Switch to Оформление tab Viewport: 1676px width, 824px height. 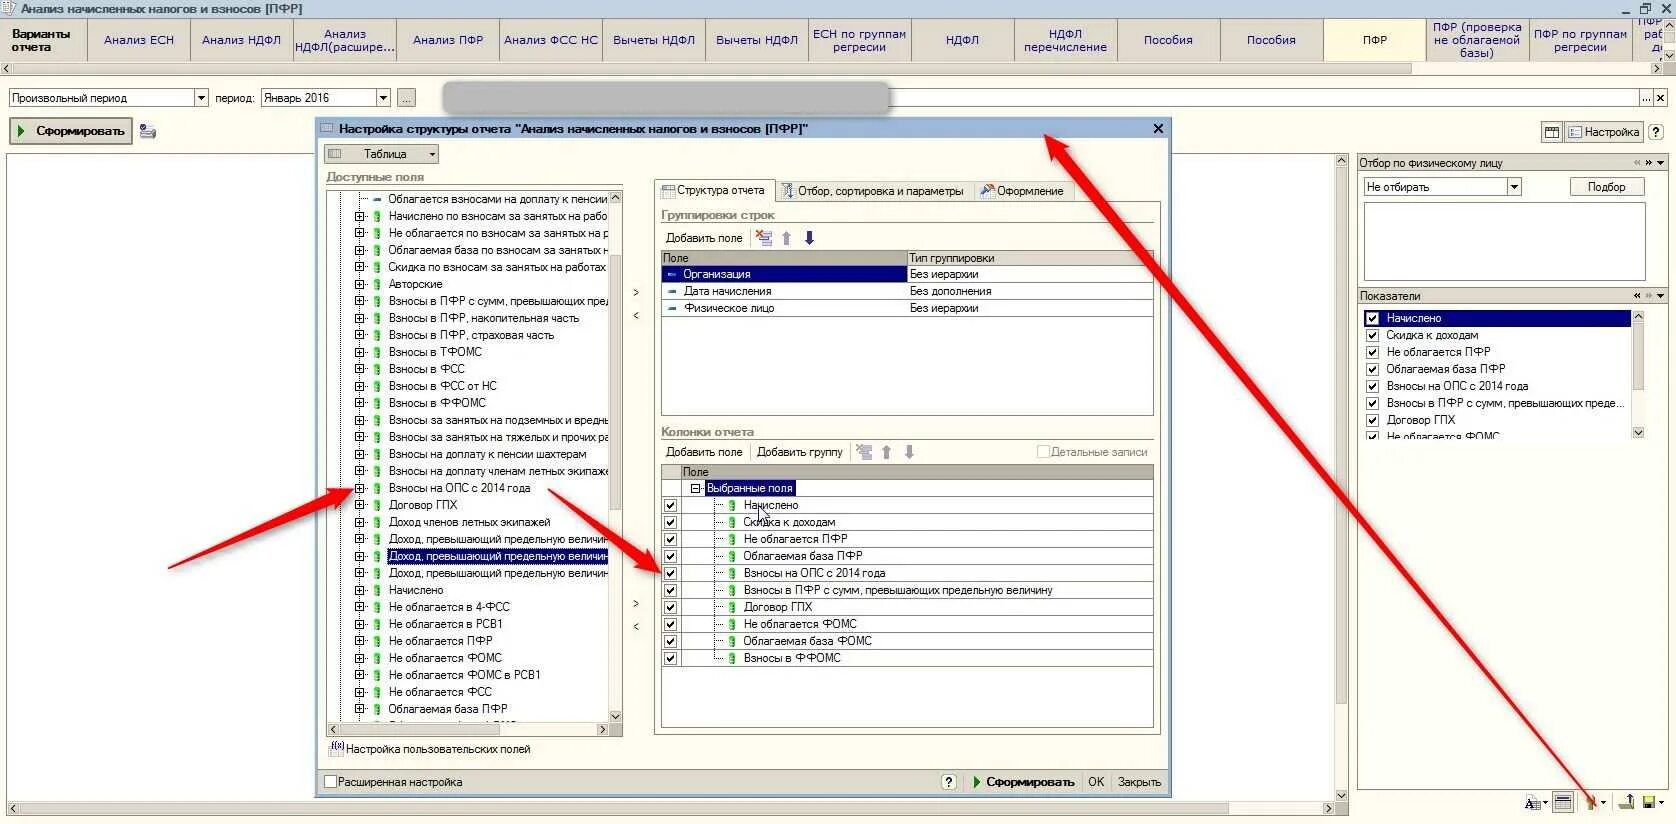[x=1022, y=191]
